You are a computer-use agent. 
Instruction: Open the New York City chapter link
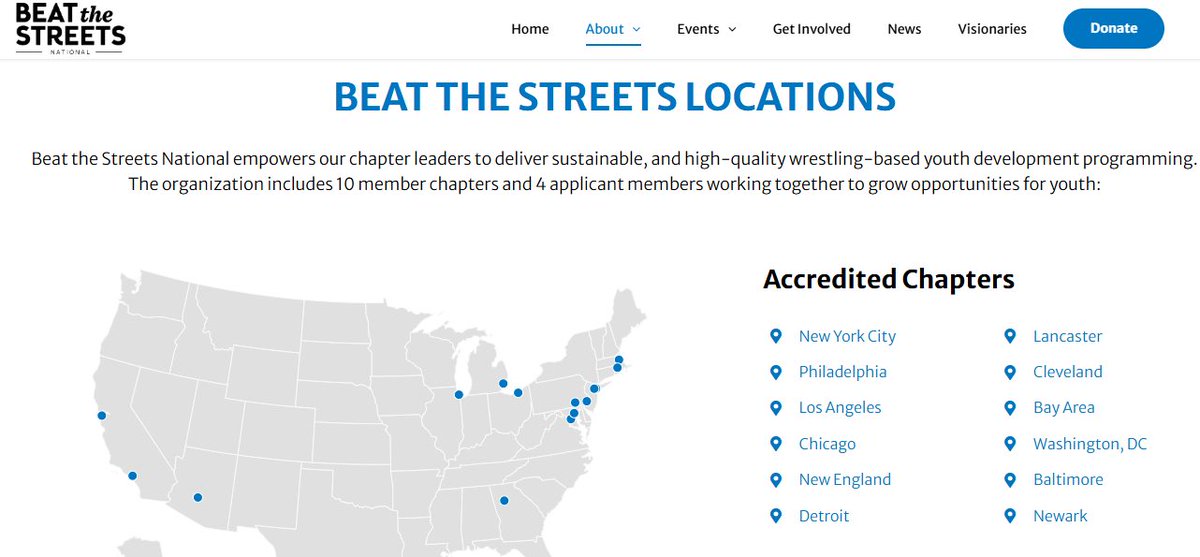tap(847, 336)
